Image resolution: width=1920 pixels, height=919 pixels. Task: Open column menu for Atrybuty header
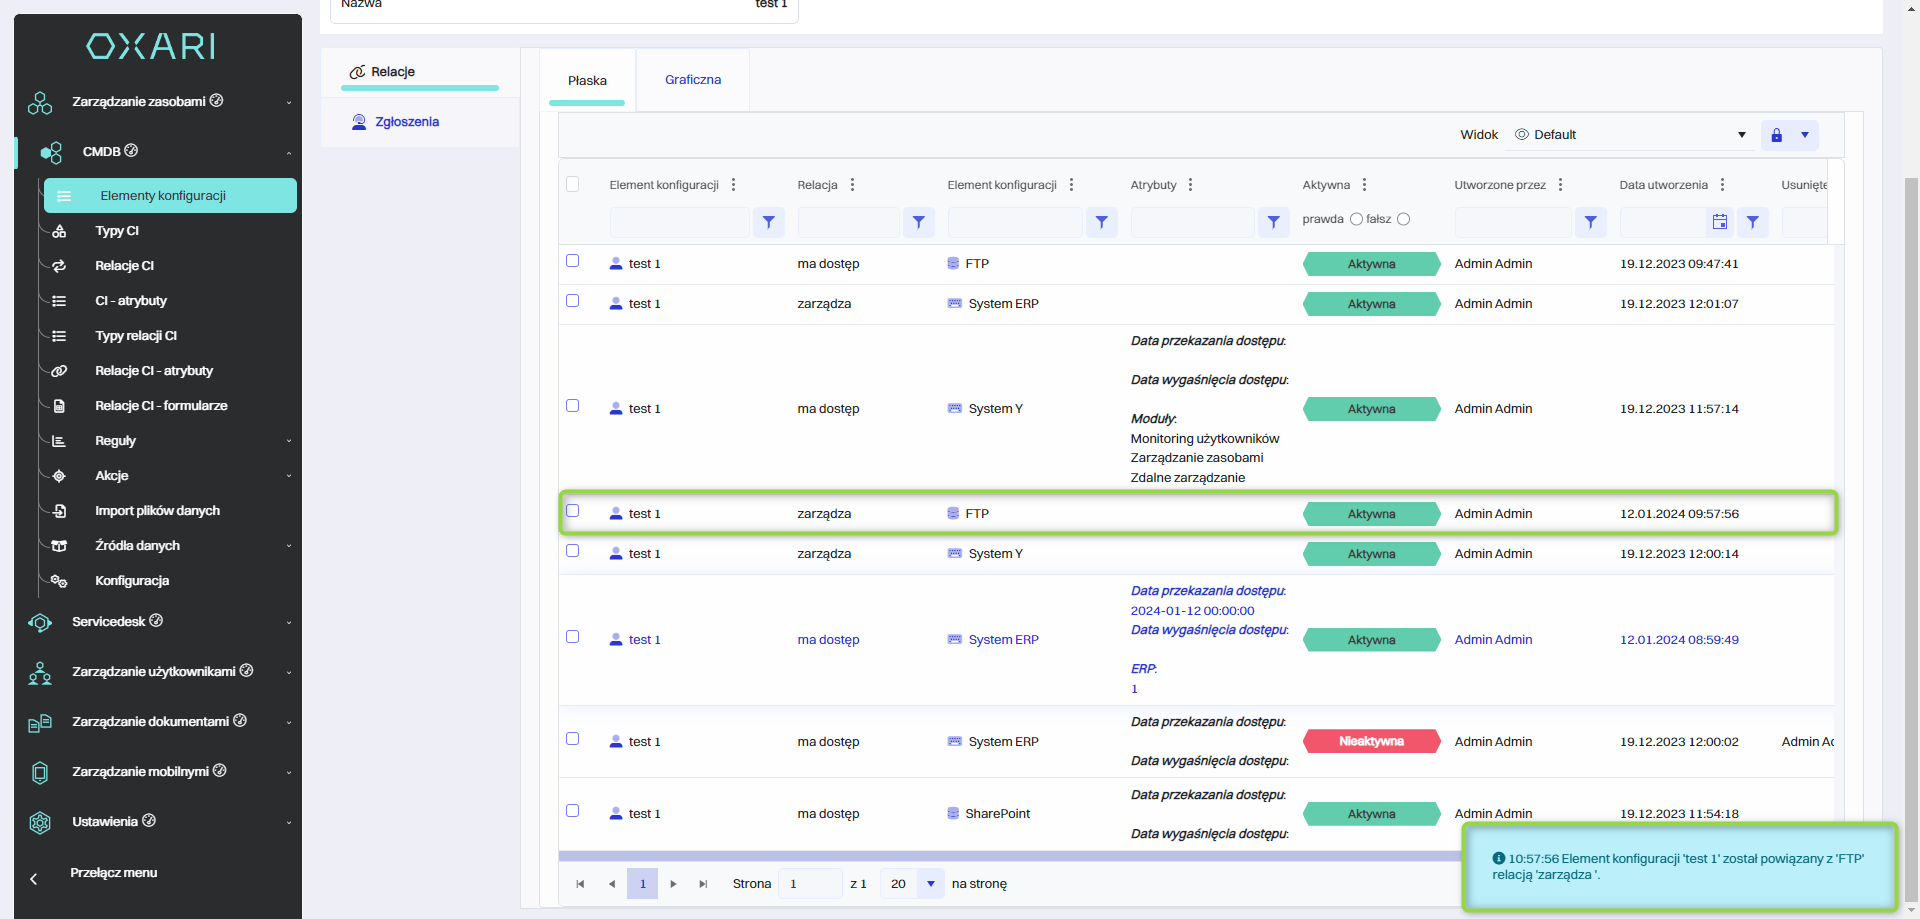pos(1190,185)
